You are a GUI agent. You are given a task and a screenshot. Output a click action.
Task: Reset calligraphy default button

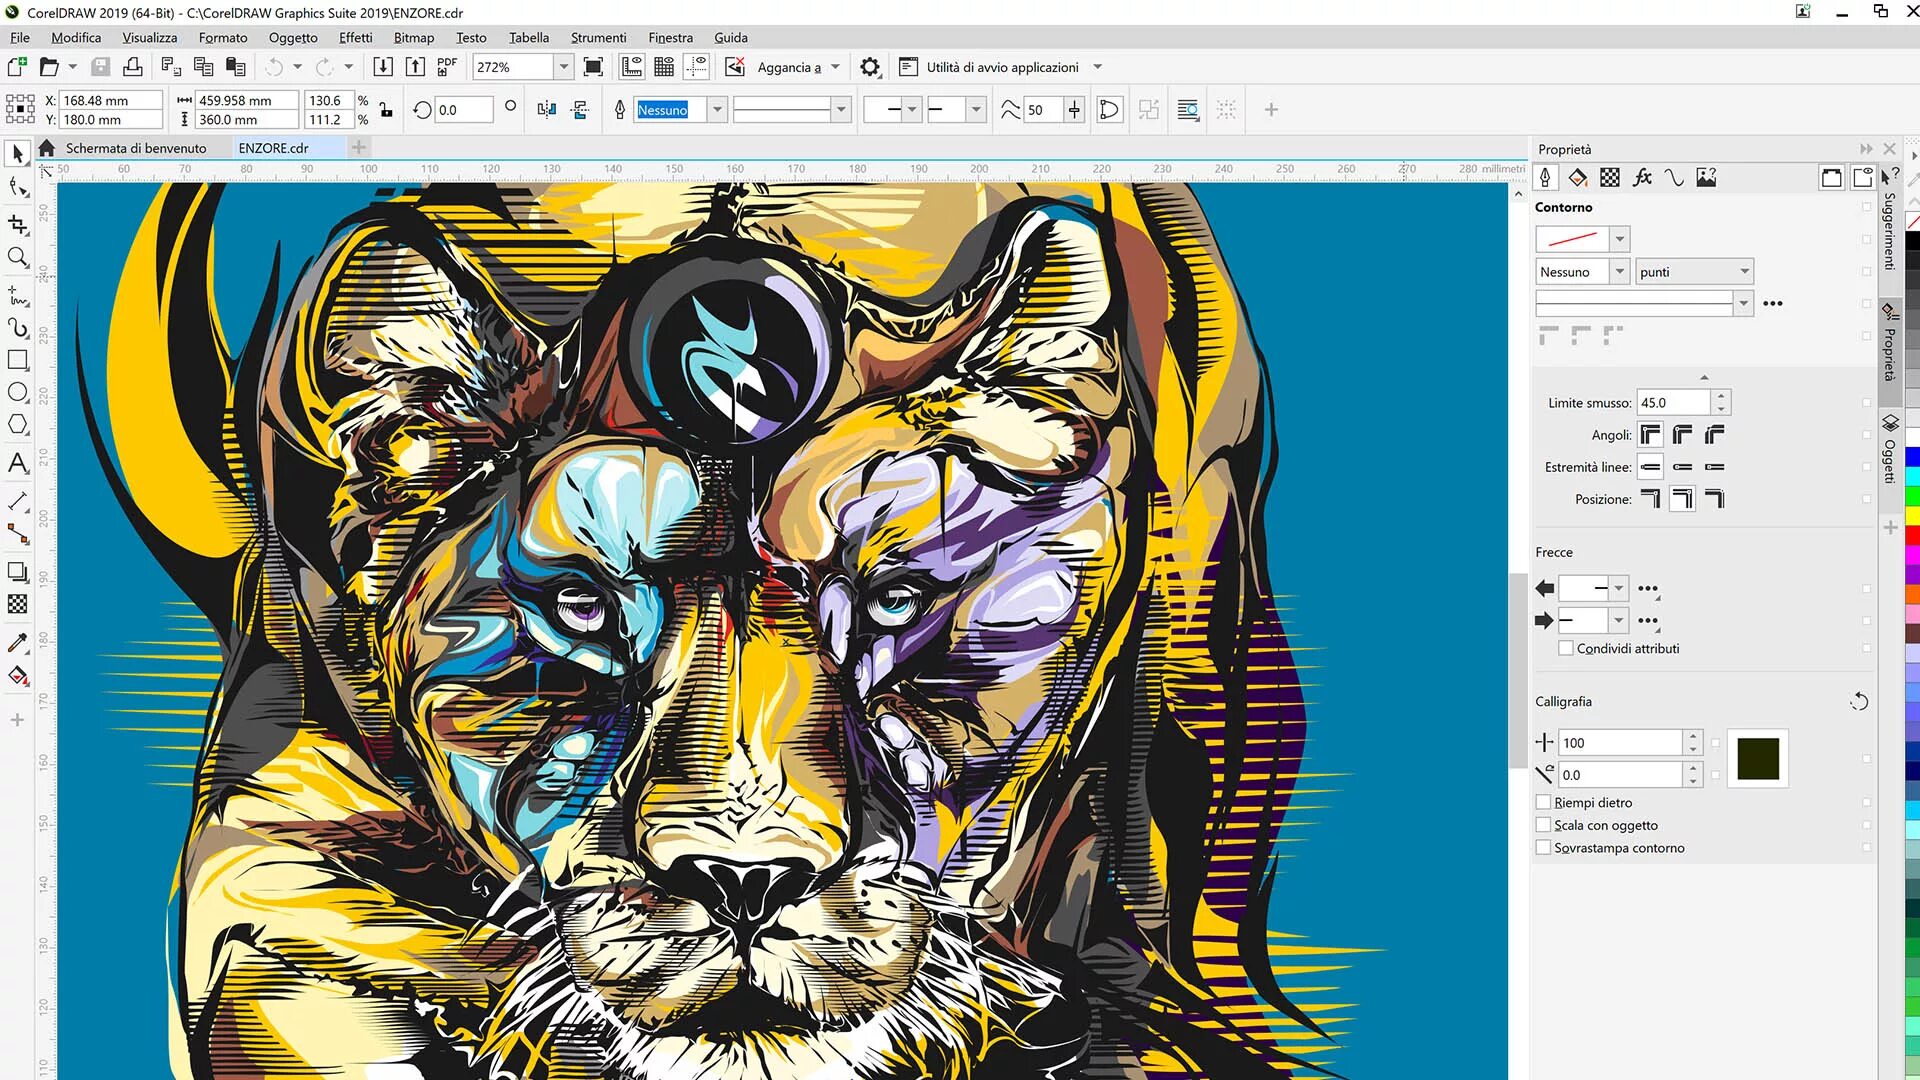click(1858, 702)
